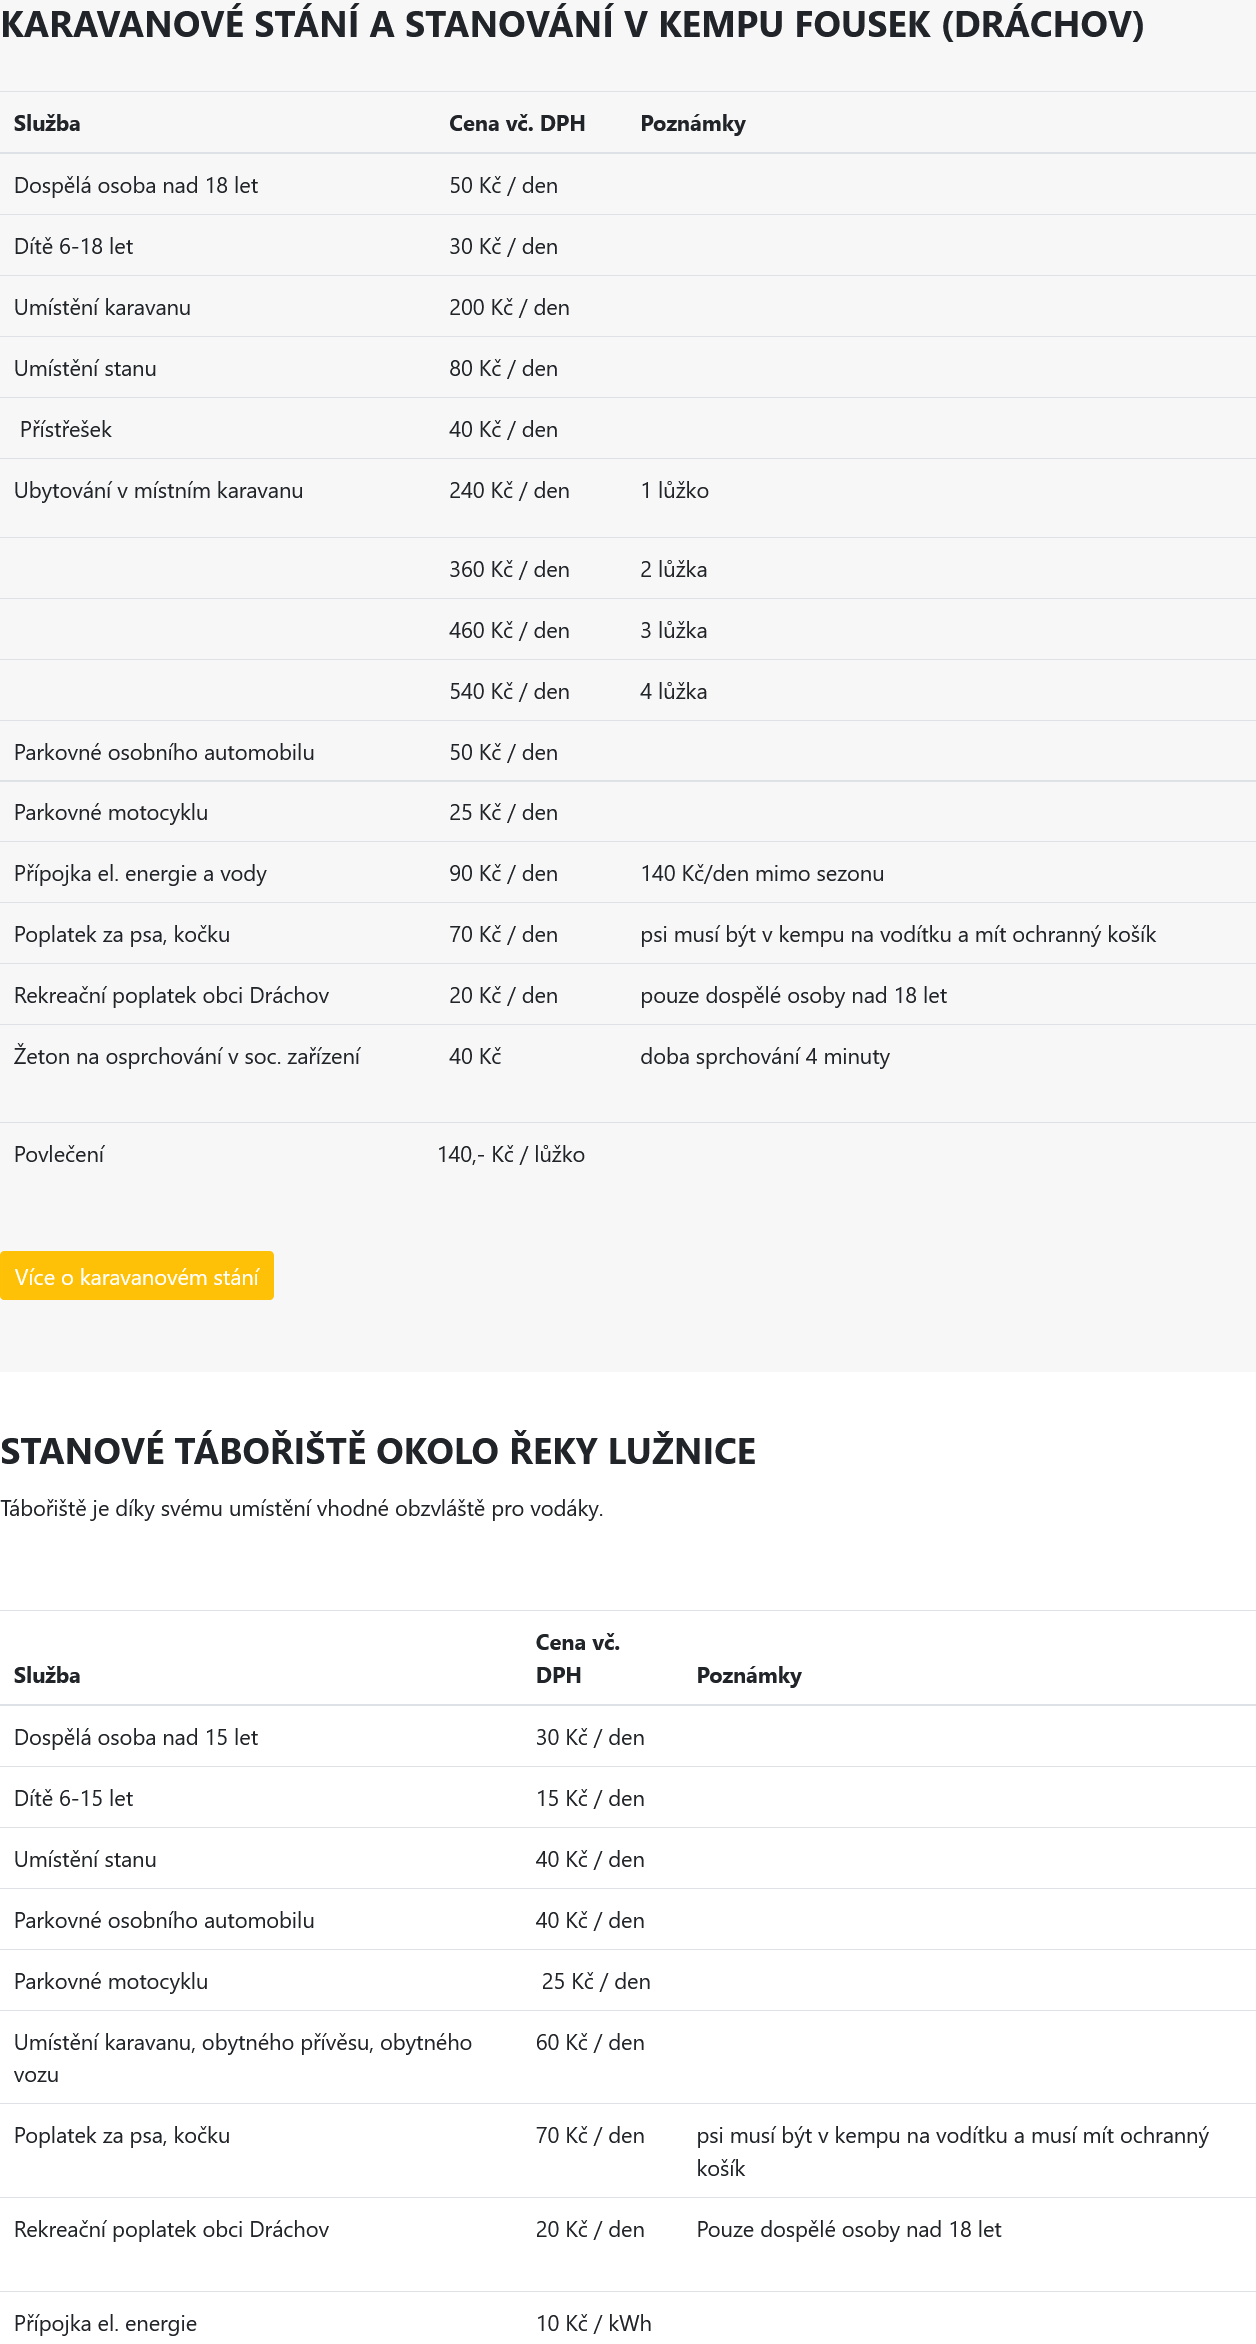This screenshot has height=2344, width=1256.
Task: Click the '30 Kč / den' price in the Lužnice table
Action: 590,1737
